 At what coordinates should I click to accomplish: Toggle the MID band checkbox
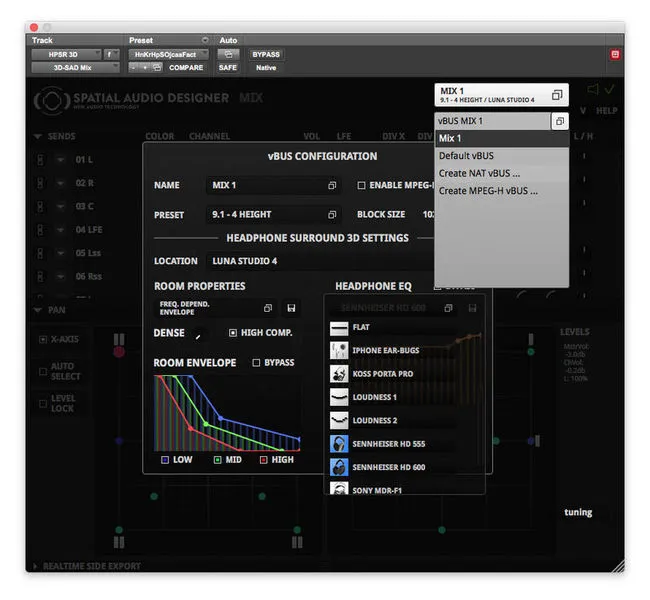coord(217,460)
